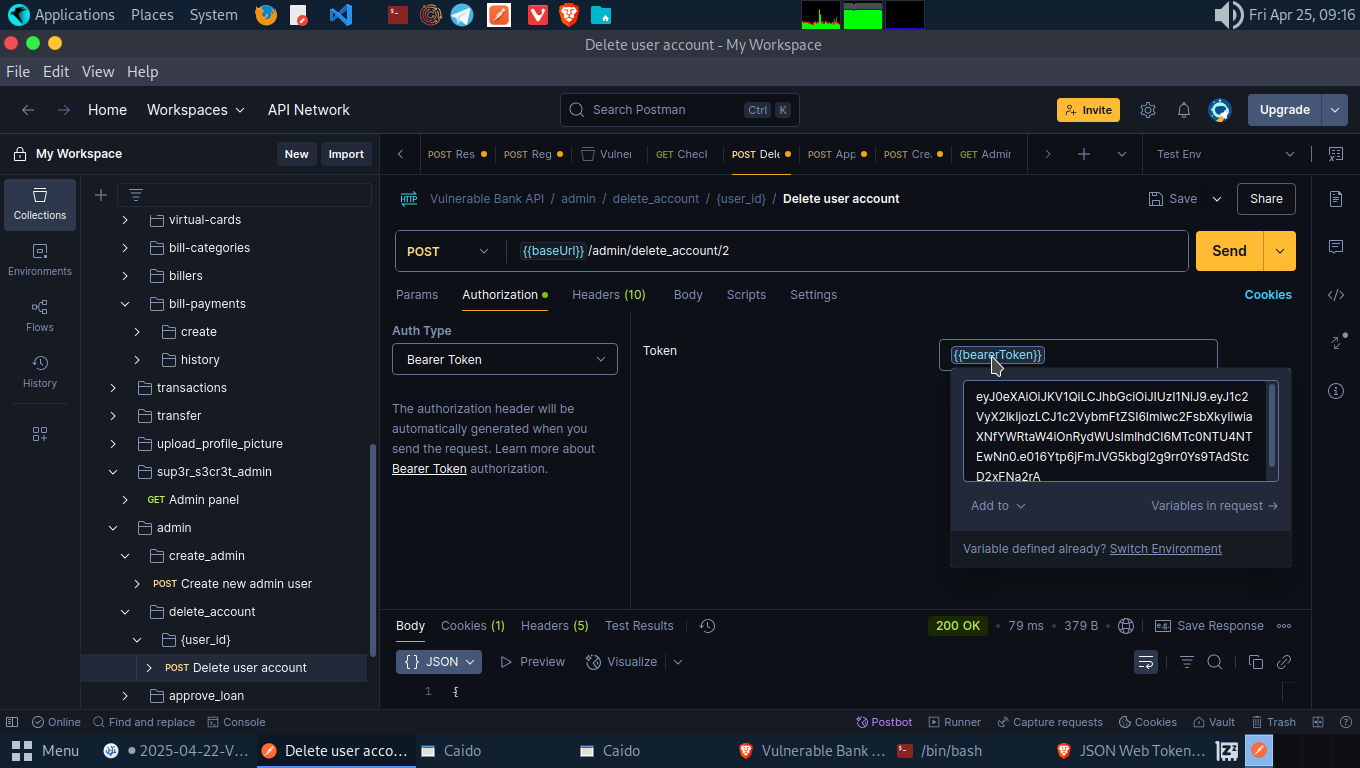Open the Collections sidebar panel
1360x768 pixels.
(40, 204)
